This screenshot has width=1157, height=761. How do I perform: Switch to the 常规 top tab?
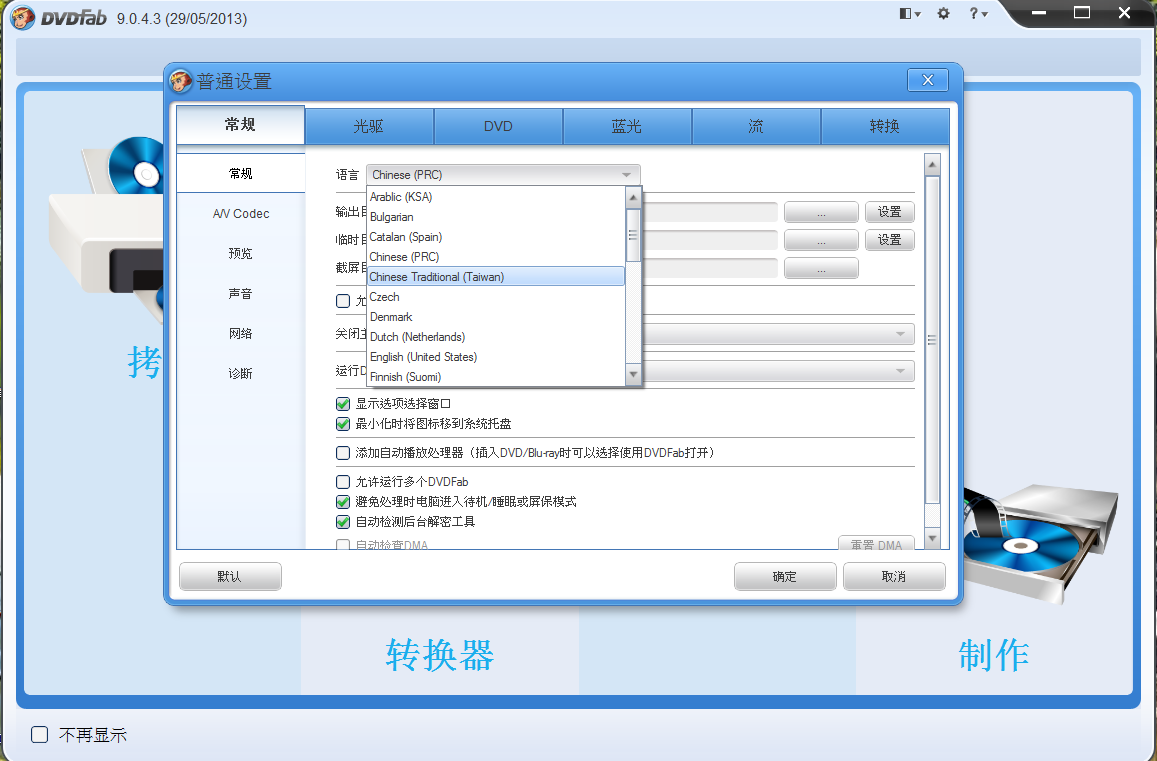tap(241, 125)
